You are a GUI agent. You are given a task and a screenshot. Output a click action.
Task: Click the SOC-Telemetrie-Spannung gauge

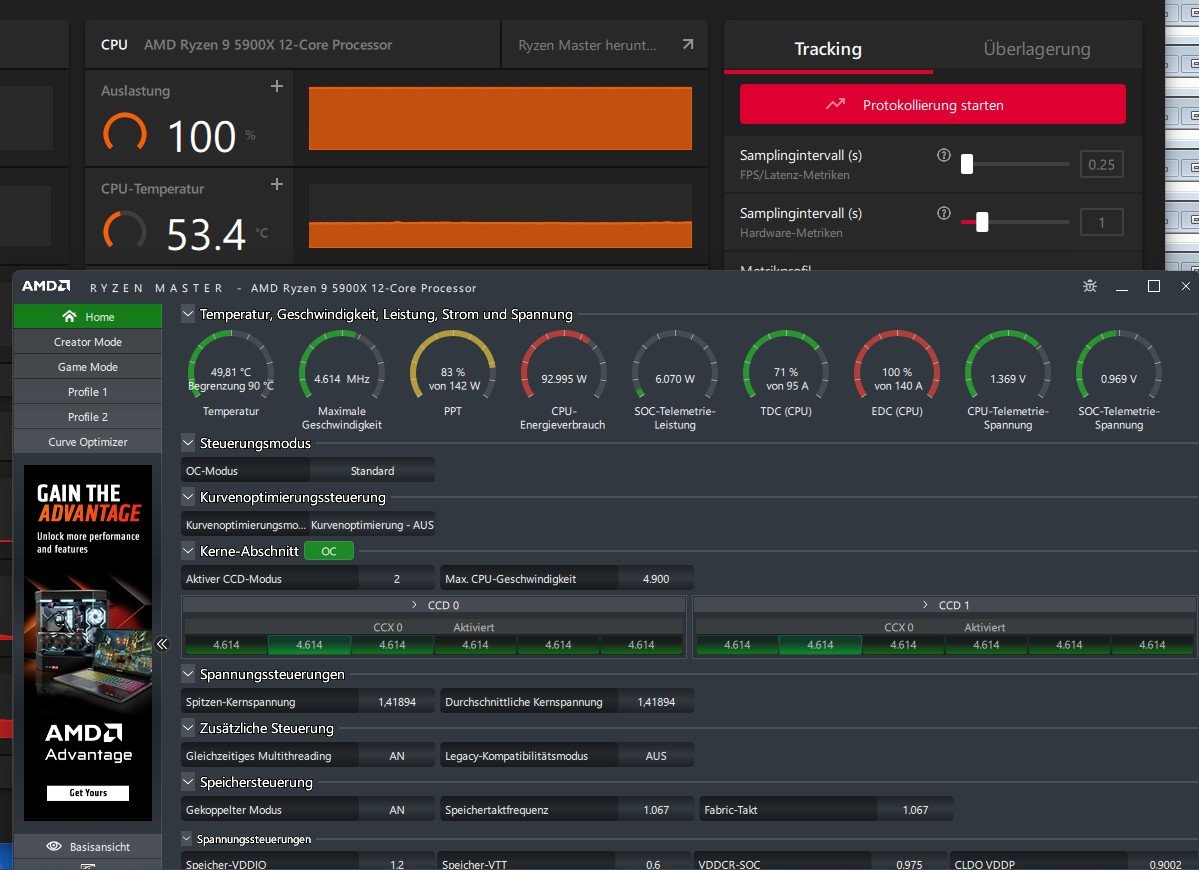tap(1119, 365)
